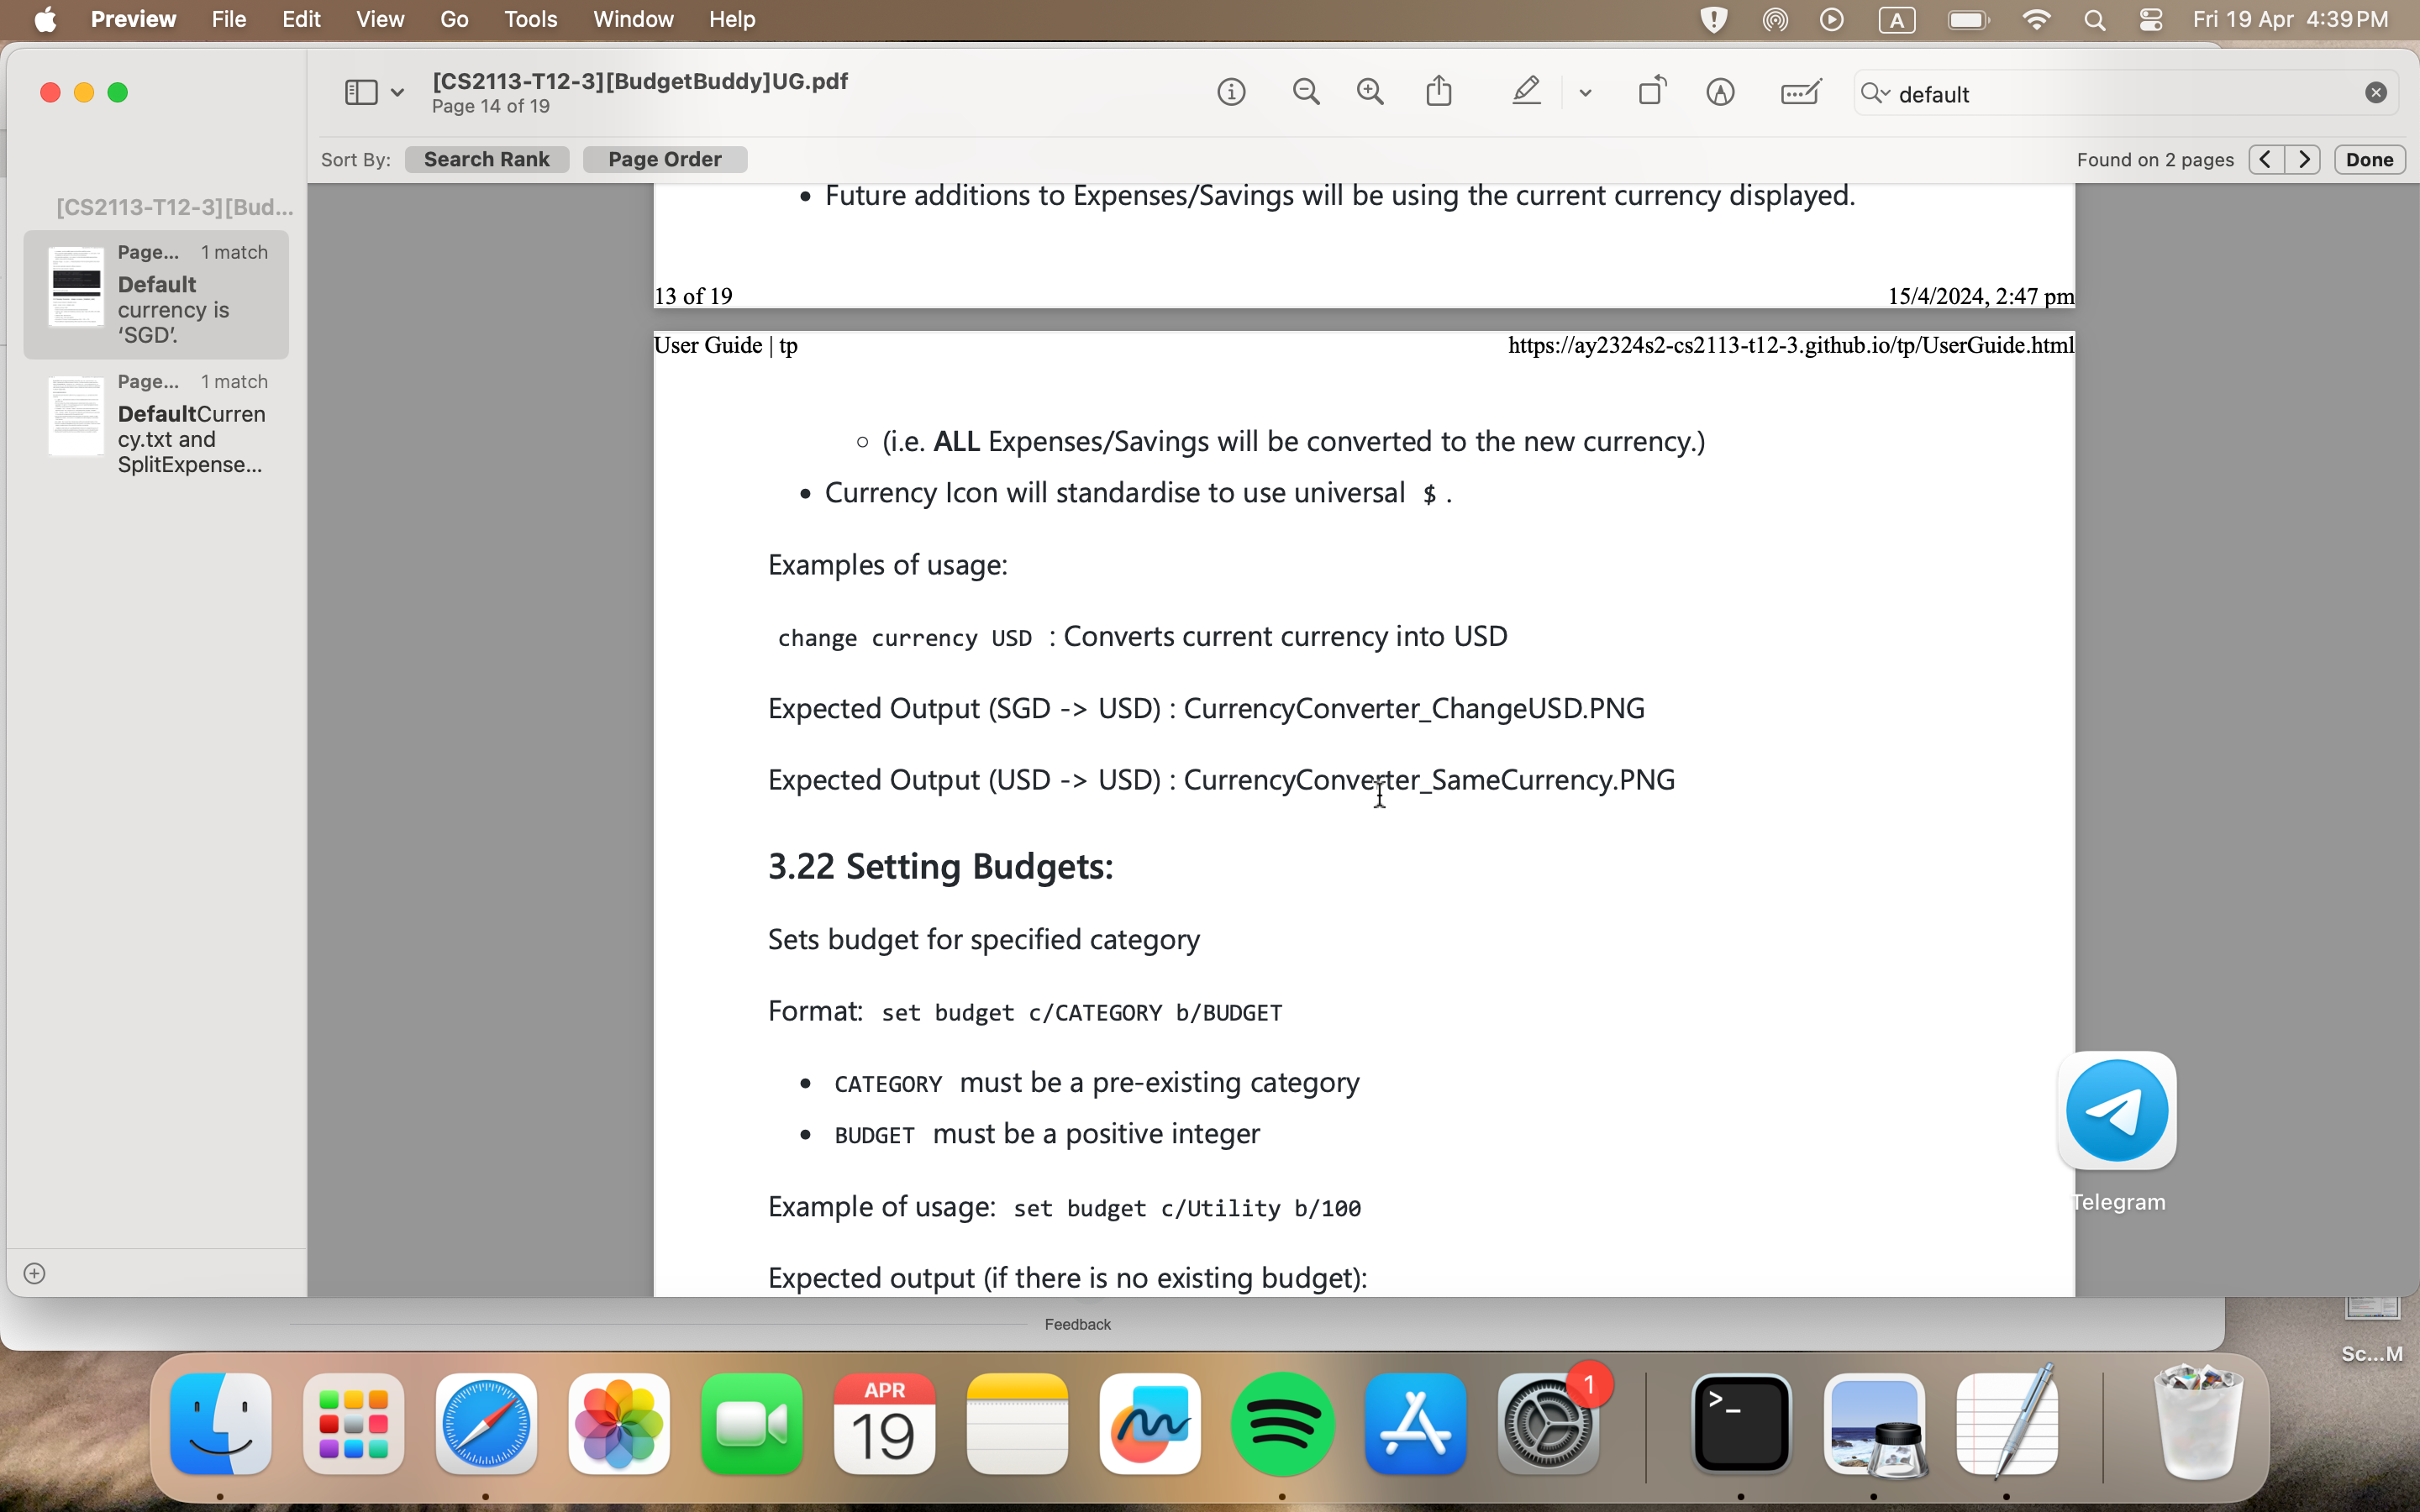Clear the search field text
The width and height of the screenshot is (2420, 1512).
2376,93
